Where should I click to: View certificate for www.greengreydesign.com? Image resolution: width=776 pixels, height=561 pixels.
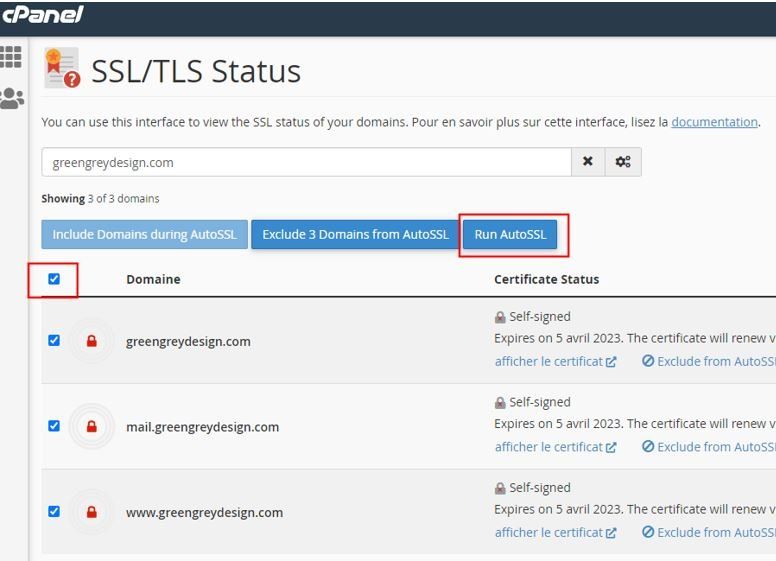(x=555, y=533)
